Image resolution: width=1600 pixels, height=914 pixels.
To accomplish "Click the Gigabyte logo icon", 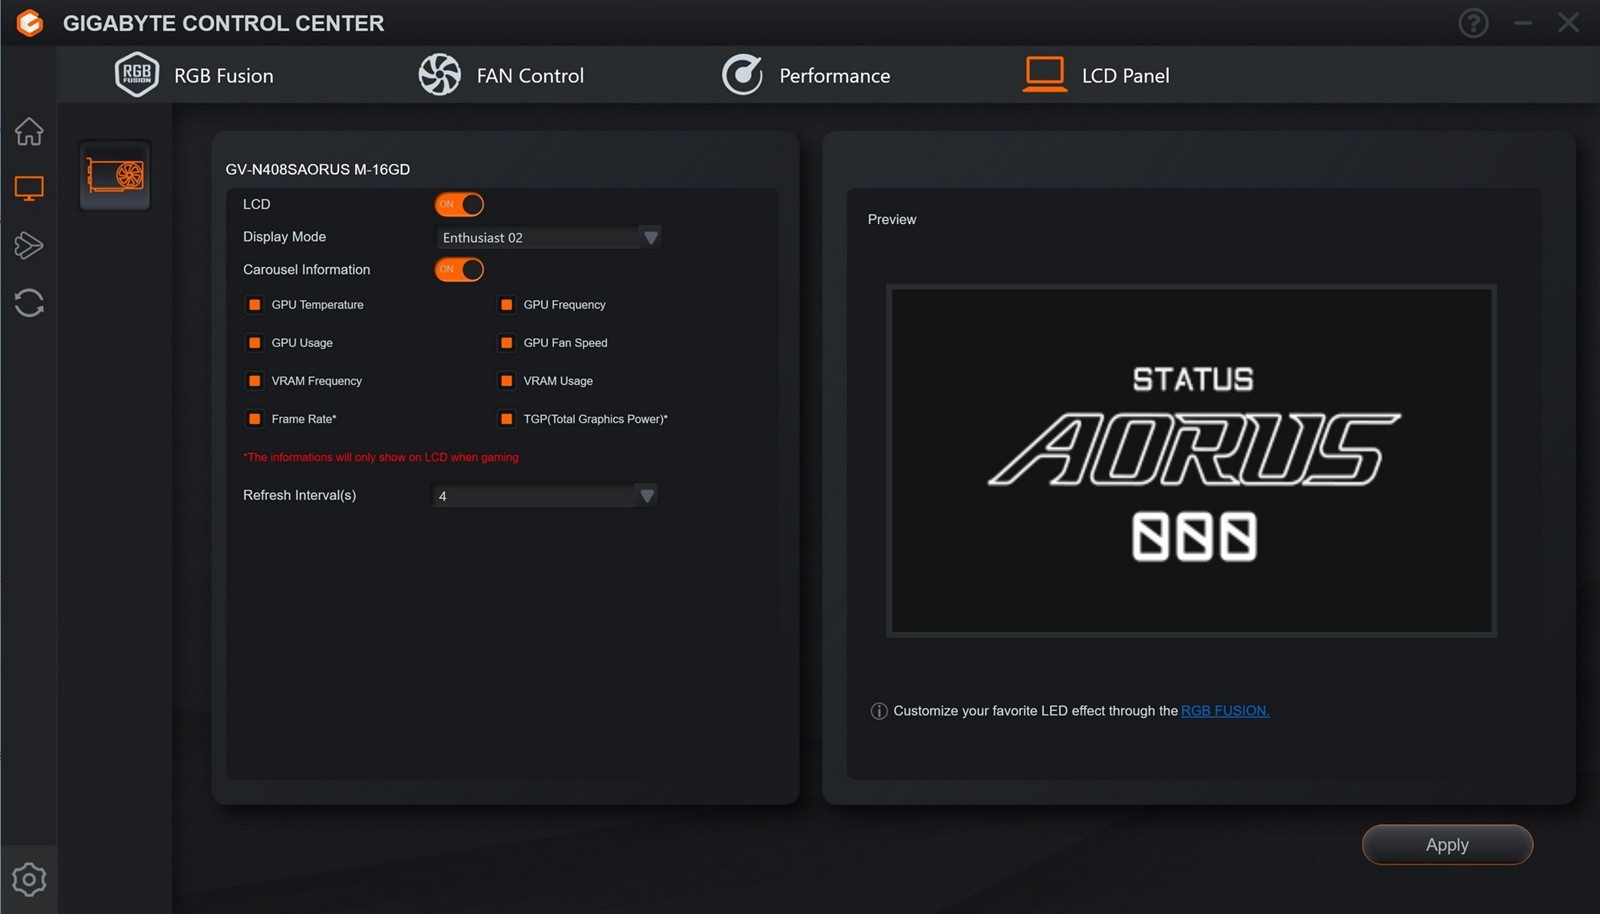I will click(30, 22).
